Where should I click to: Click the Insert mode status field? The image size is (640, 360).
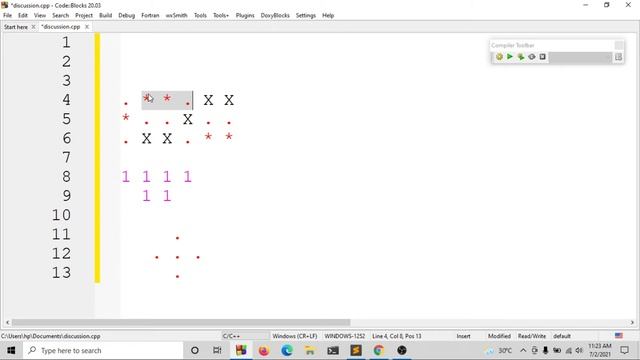(463, 336)
